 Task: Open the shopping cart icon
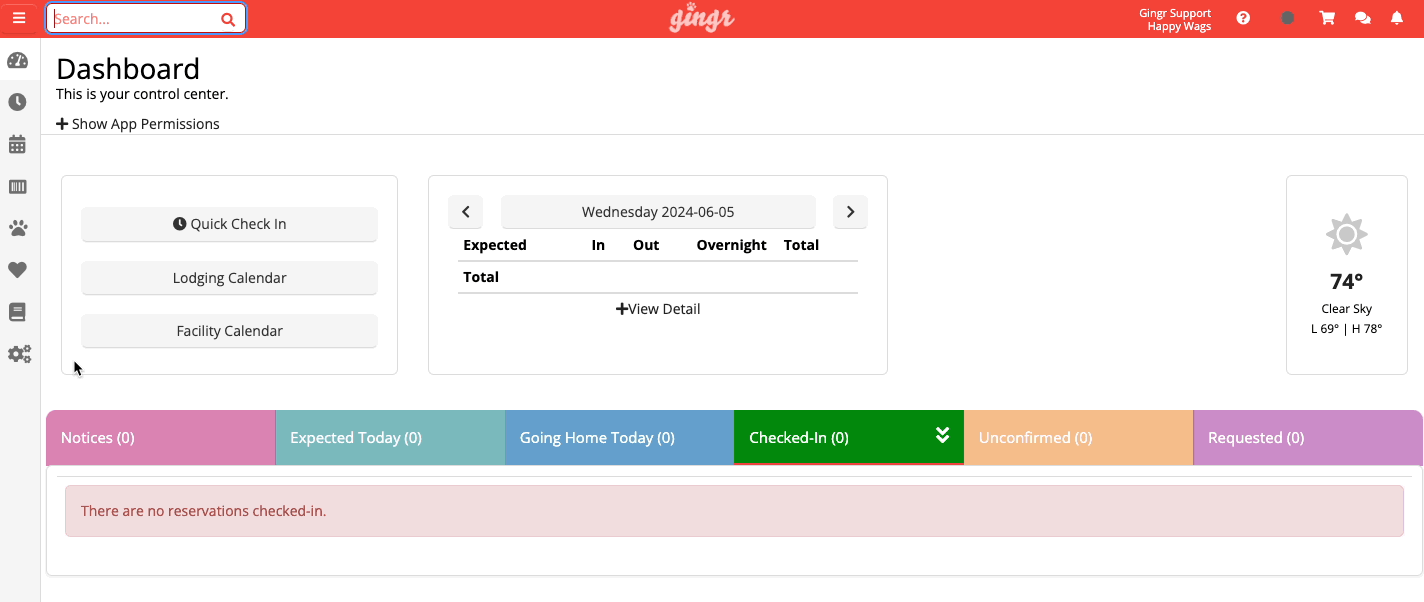tap(1327, 18)
